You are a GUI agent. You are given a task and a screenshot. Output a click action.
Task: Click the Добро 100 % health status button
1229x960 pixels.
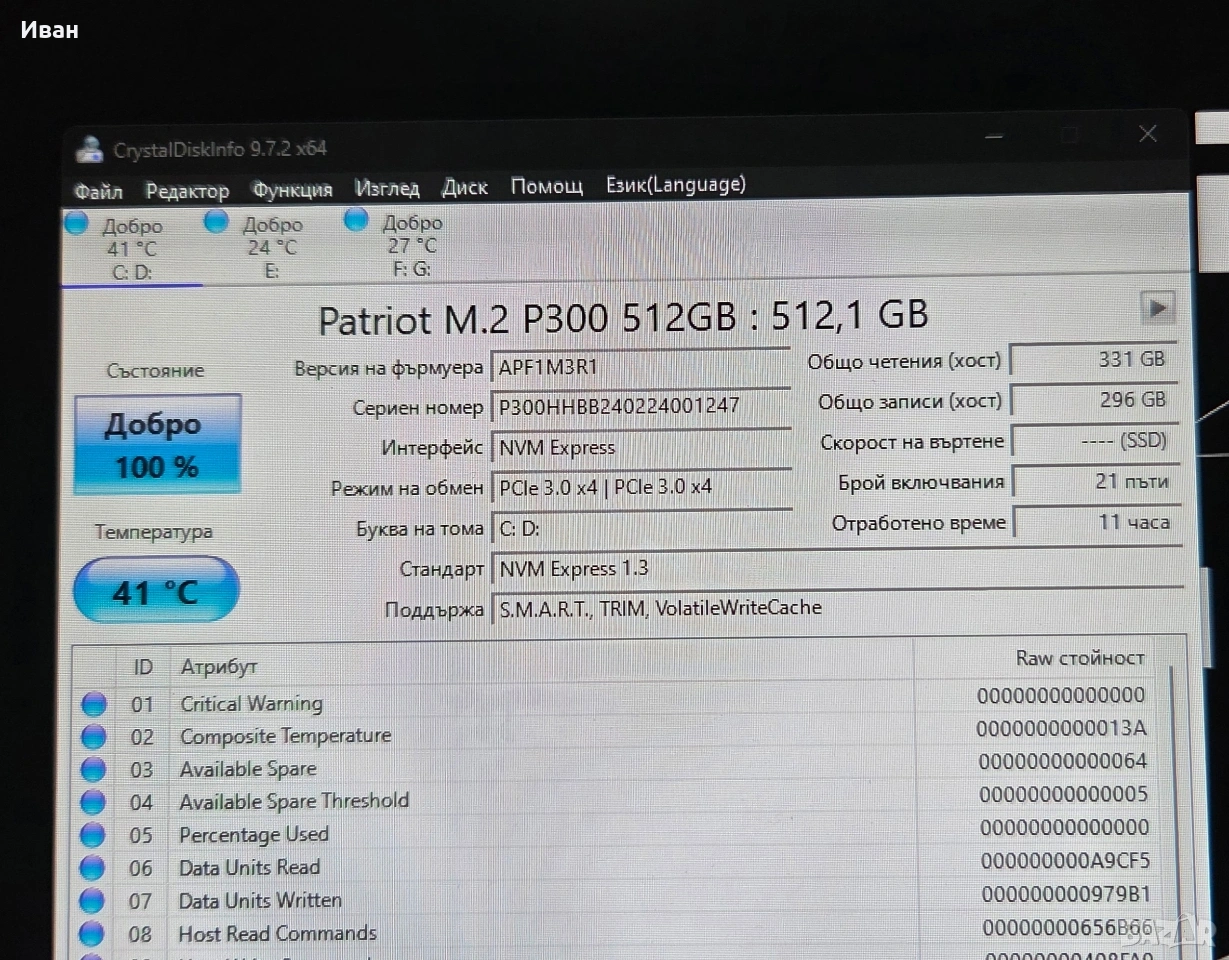point(157,444)
